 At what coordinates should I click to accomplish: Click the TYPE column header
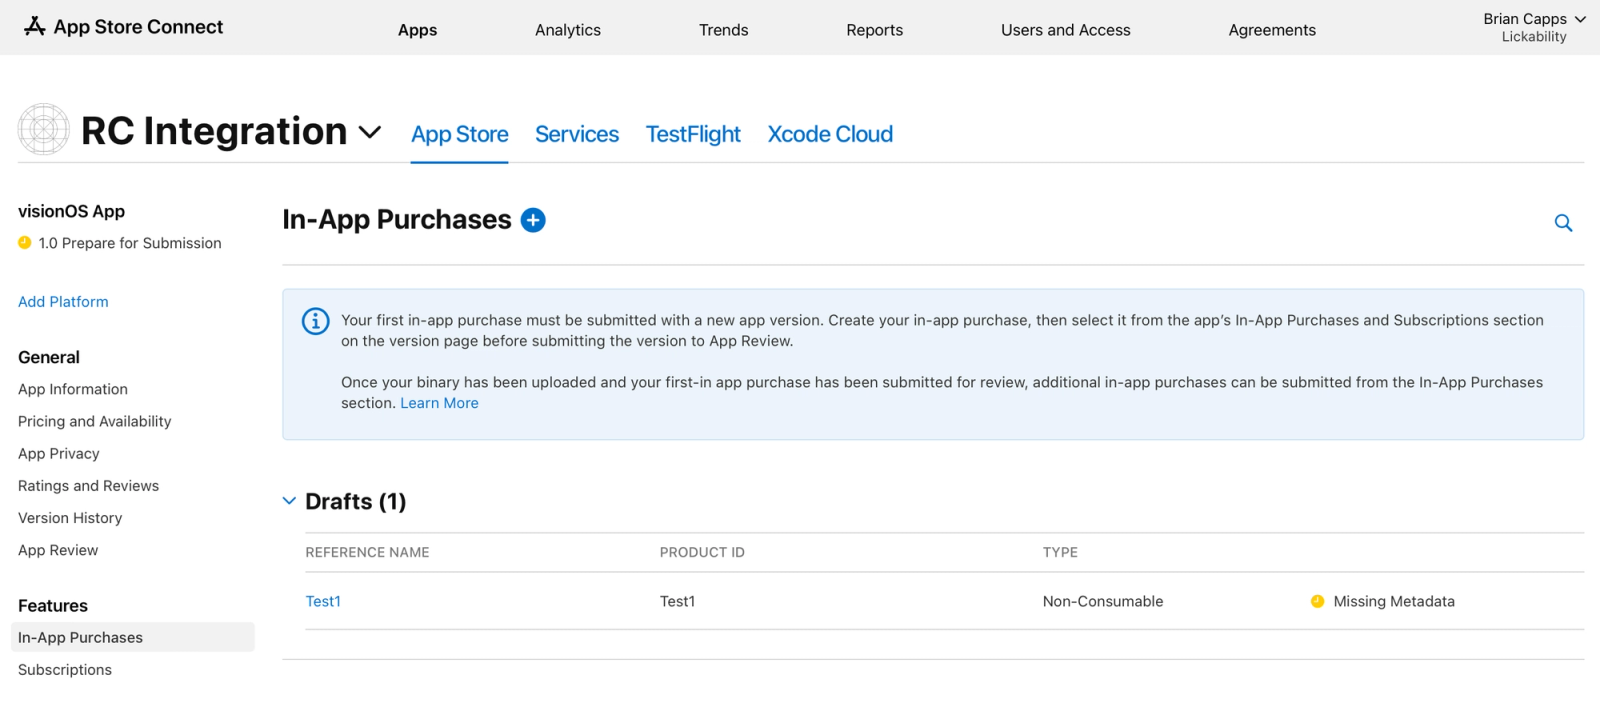(1060, 552)
